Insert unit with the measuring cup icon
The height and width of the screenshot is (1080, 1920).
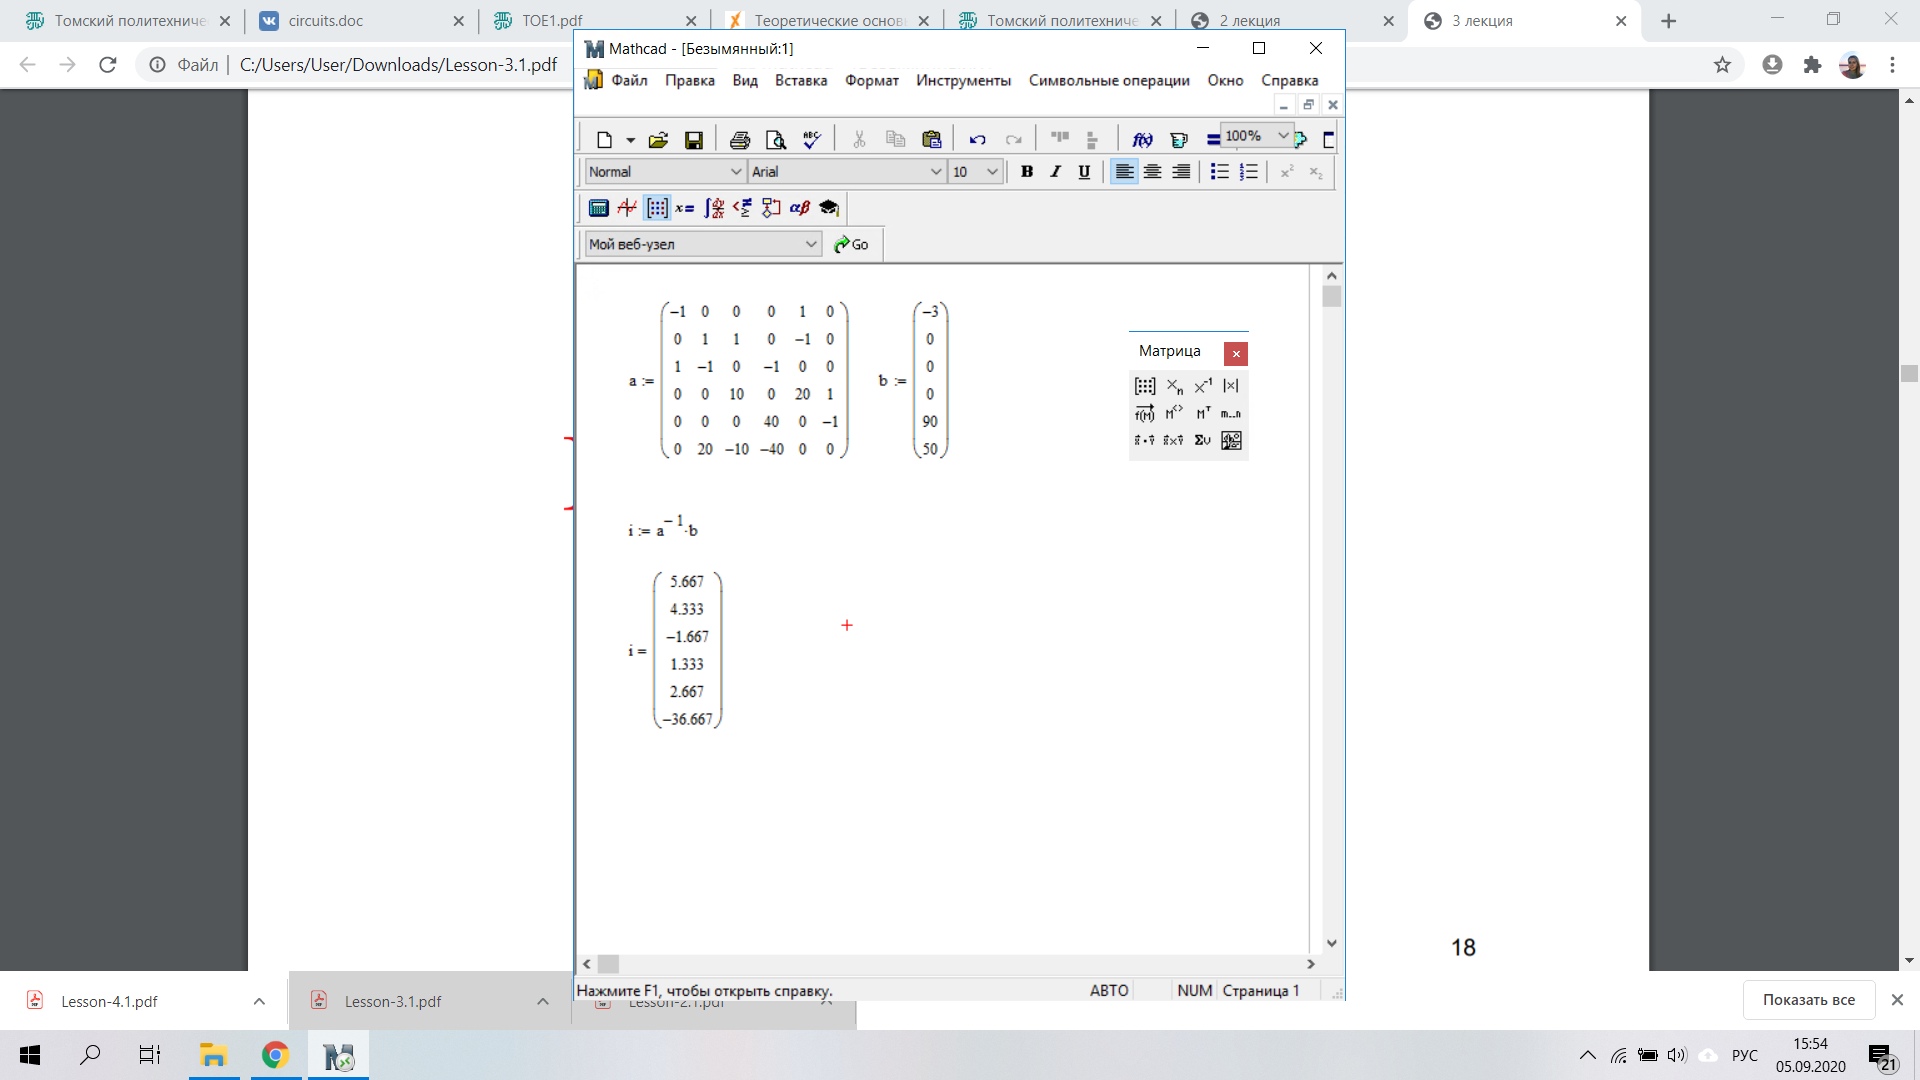tap(1179, 140)
